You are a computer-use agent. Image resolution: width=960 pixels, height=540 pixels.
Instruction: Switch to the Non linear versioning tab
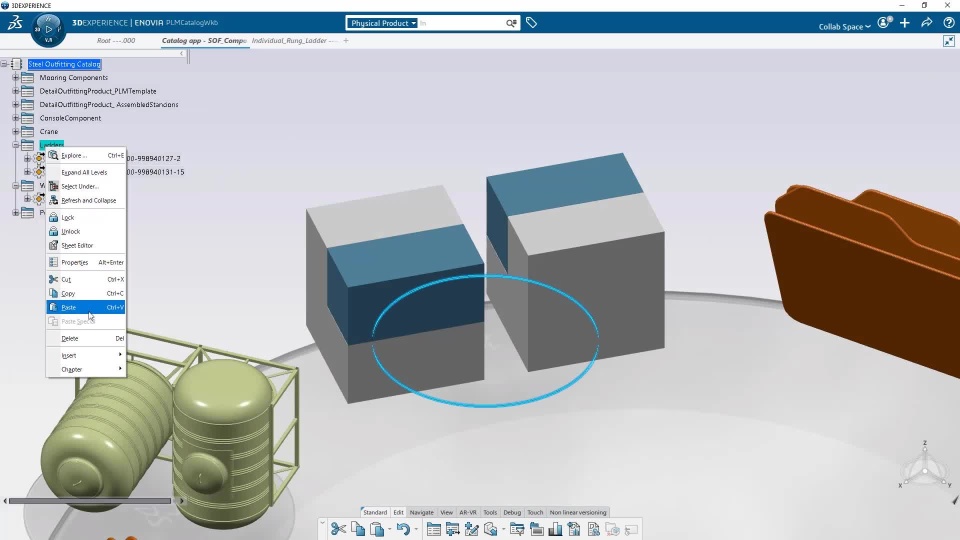(x=578, y=512)
